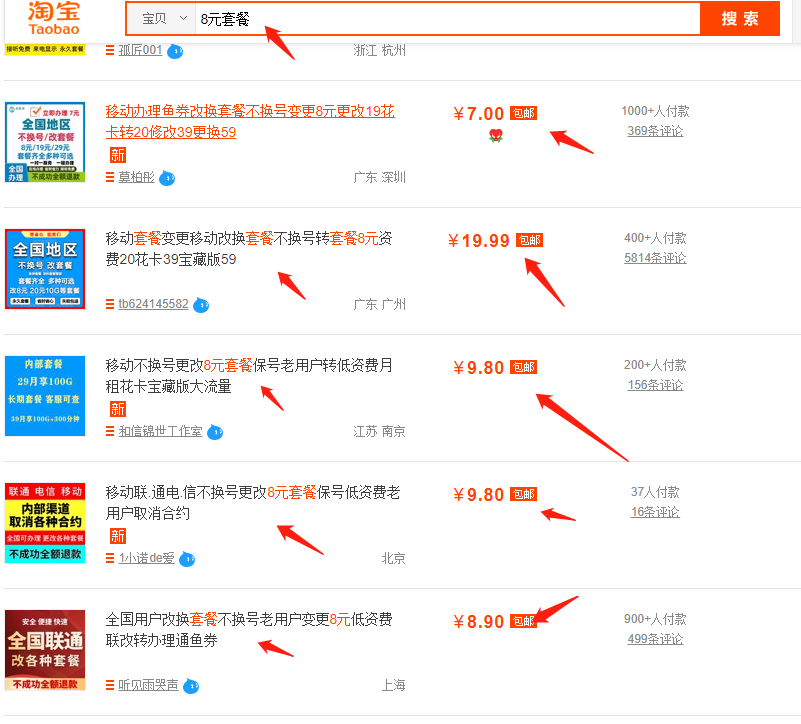This screenshot has height=724, width=801.
Task: Open the 369条评论 reviews link
Action: [x=655, y=131]
